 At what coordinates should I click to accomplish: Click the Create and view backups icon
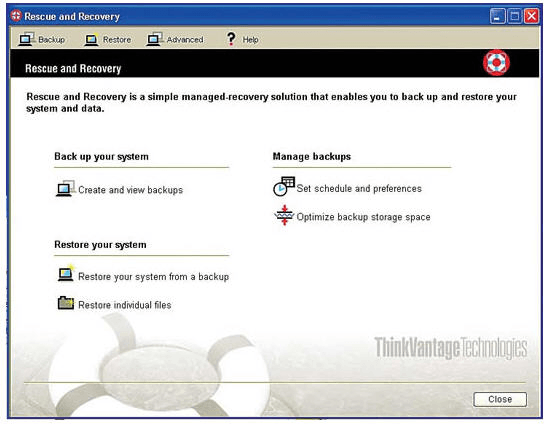pos(65,189)
